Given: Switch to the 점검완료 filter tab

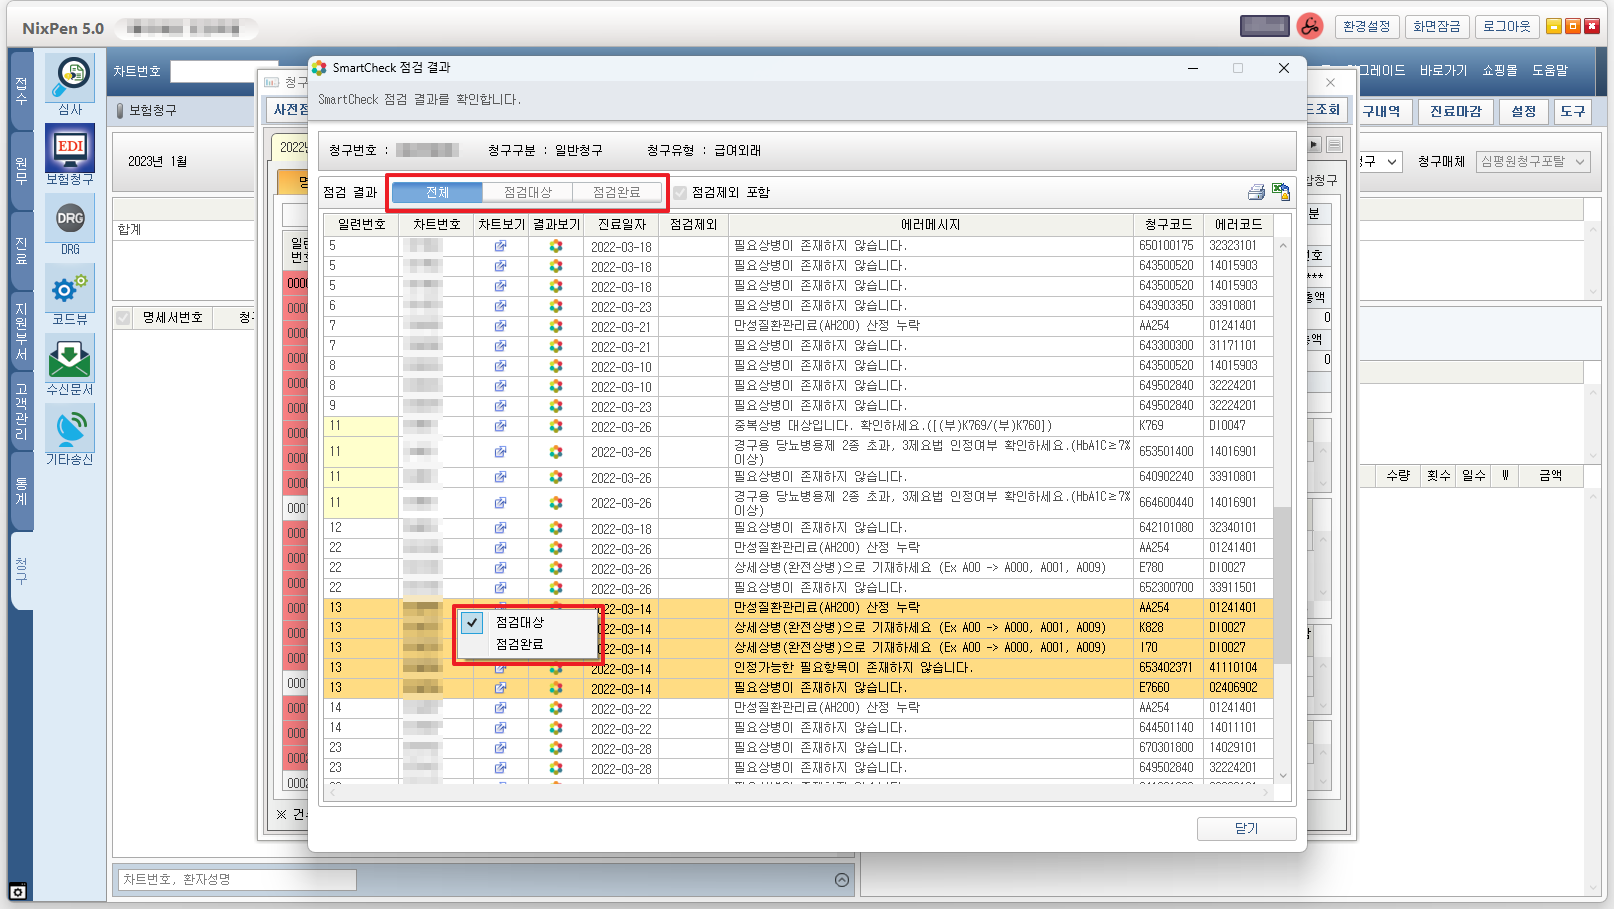Looking at the screenshot, I should tap(616, 192).
